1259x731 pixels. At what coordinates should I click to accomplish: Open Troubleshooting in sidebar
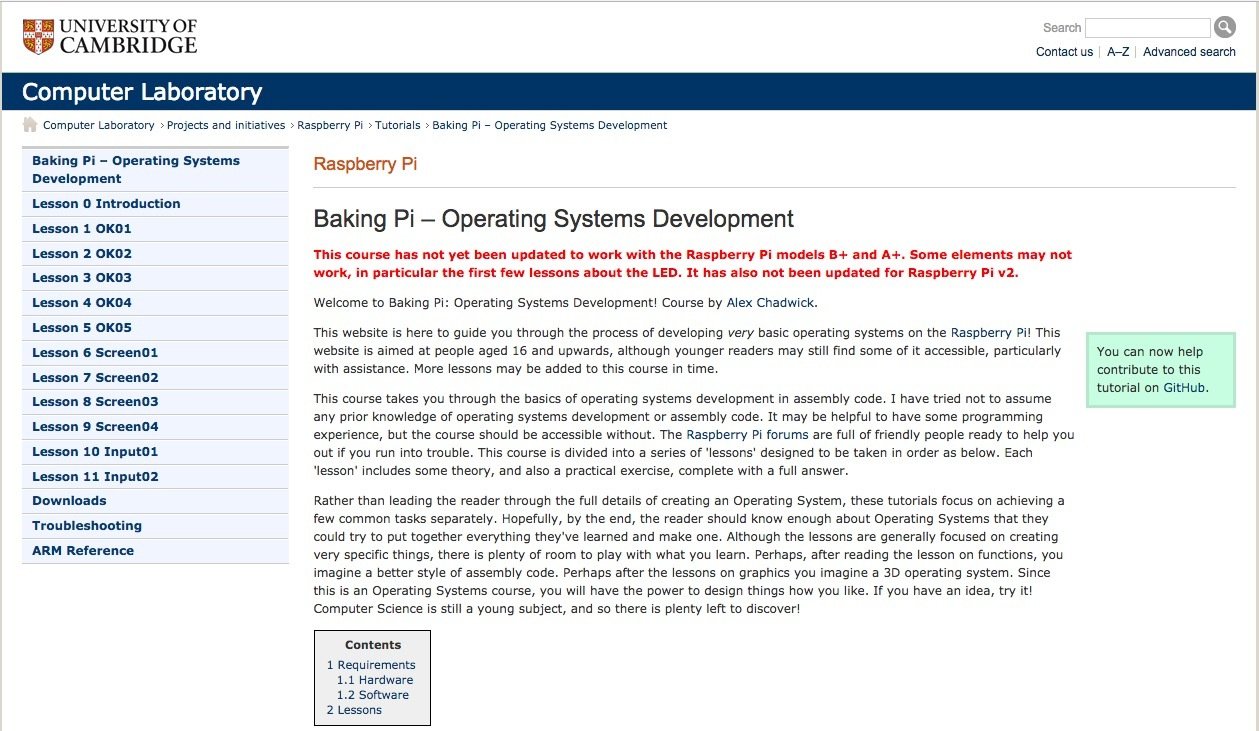point(155,526)
